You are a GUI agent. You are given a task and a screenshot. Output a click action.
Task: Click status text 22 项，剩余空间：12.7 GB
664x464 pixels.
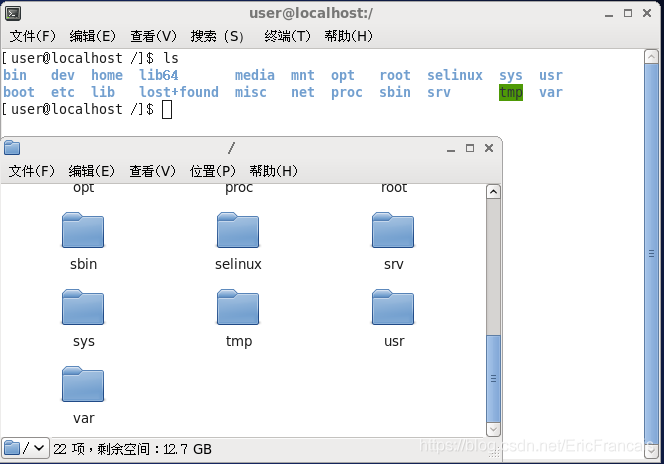(132, 449)
